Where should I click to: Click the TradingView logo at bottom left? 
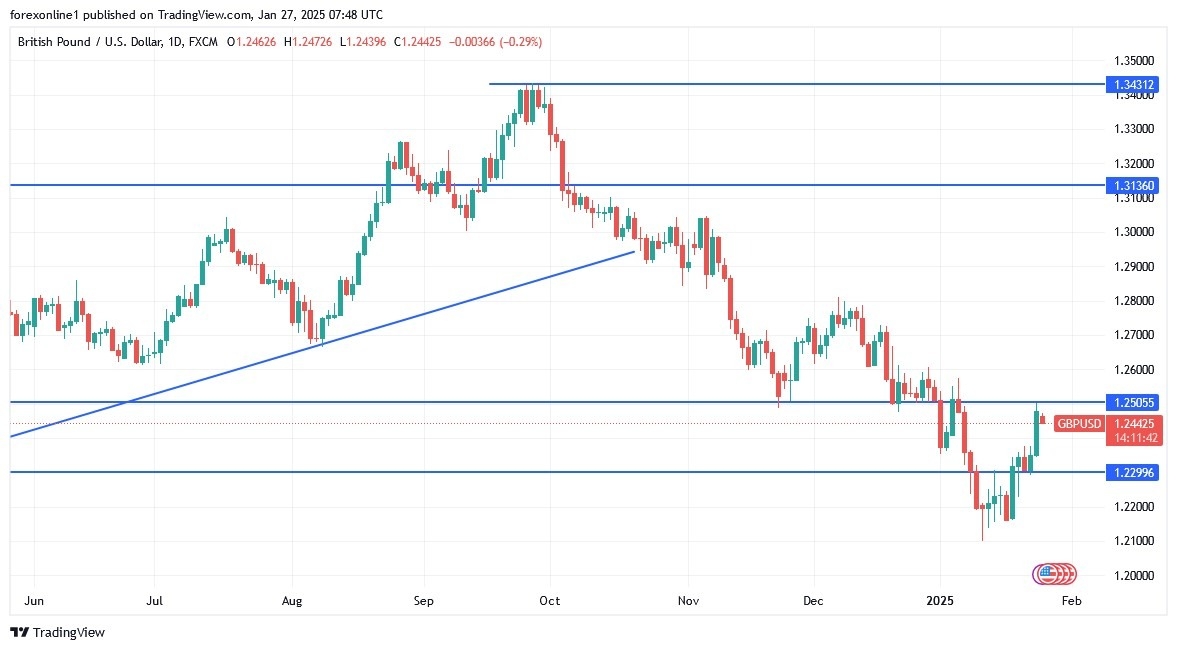[57, 632]
